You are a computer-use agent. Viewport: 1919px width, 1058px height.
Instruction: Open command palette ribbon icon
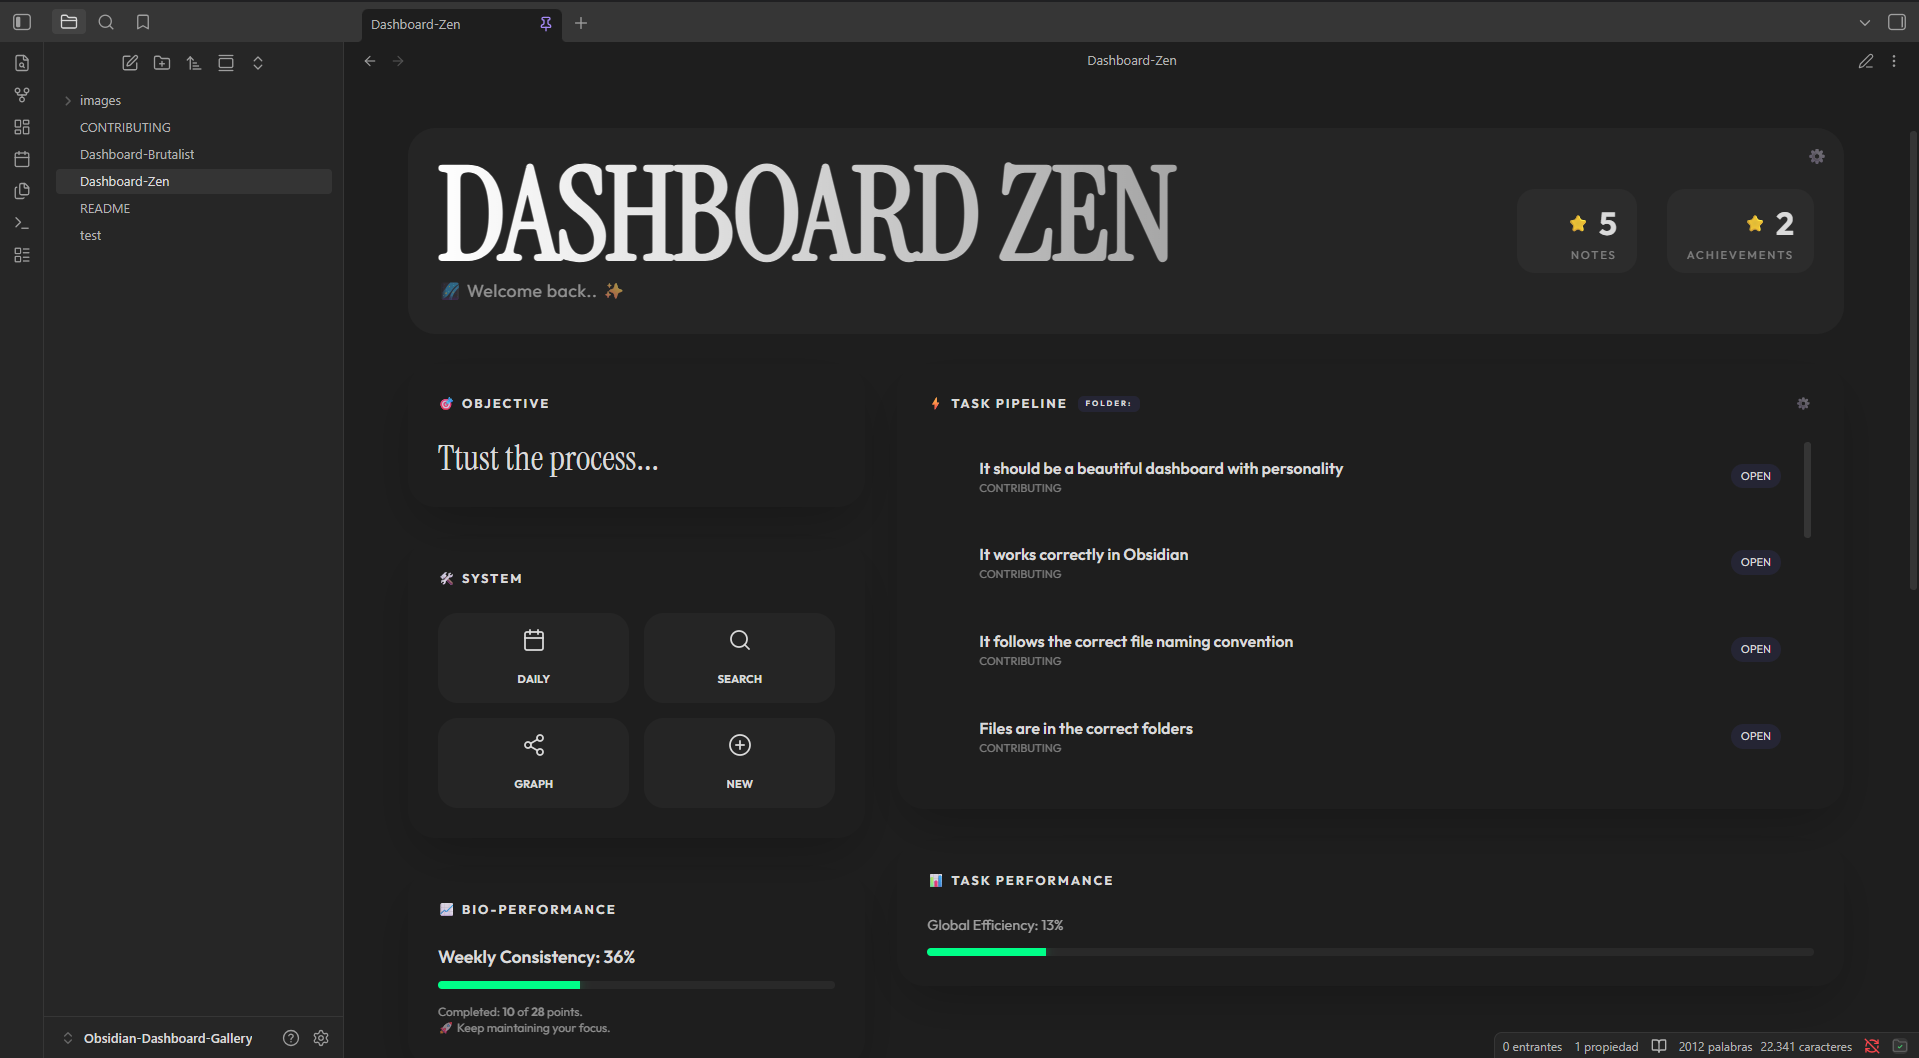pos(22,223)
